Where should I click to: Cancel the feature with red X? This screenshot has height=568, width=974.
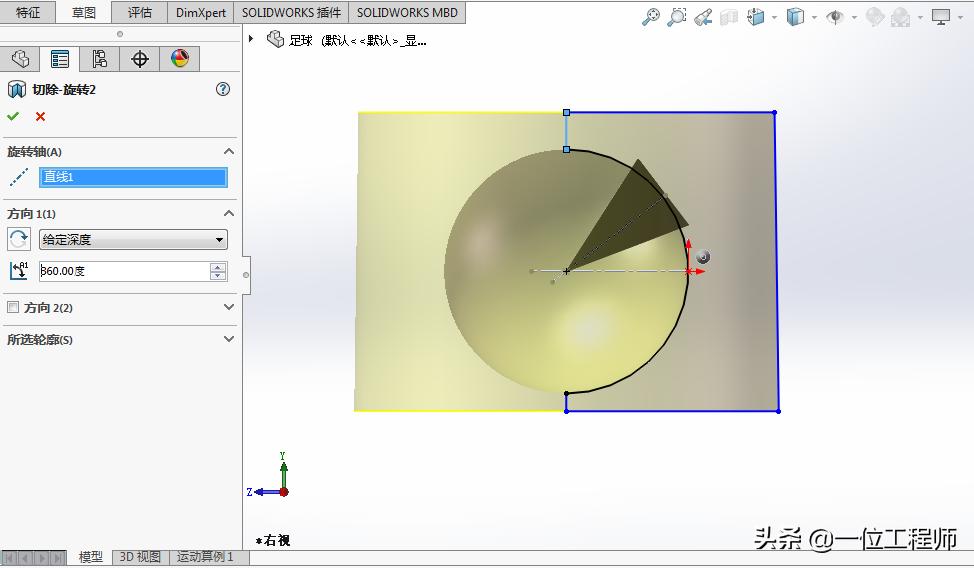40,117
